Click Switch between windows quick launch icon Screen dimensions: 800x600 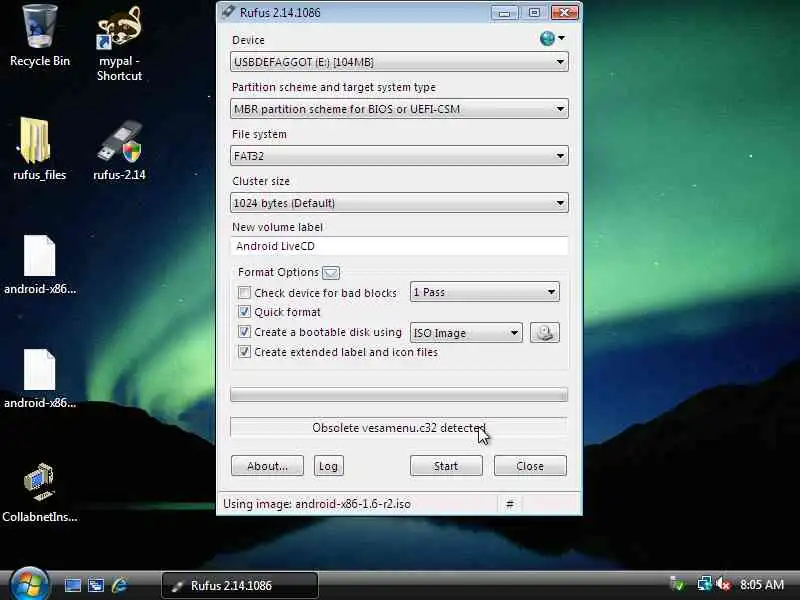(x=96, y=585)
